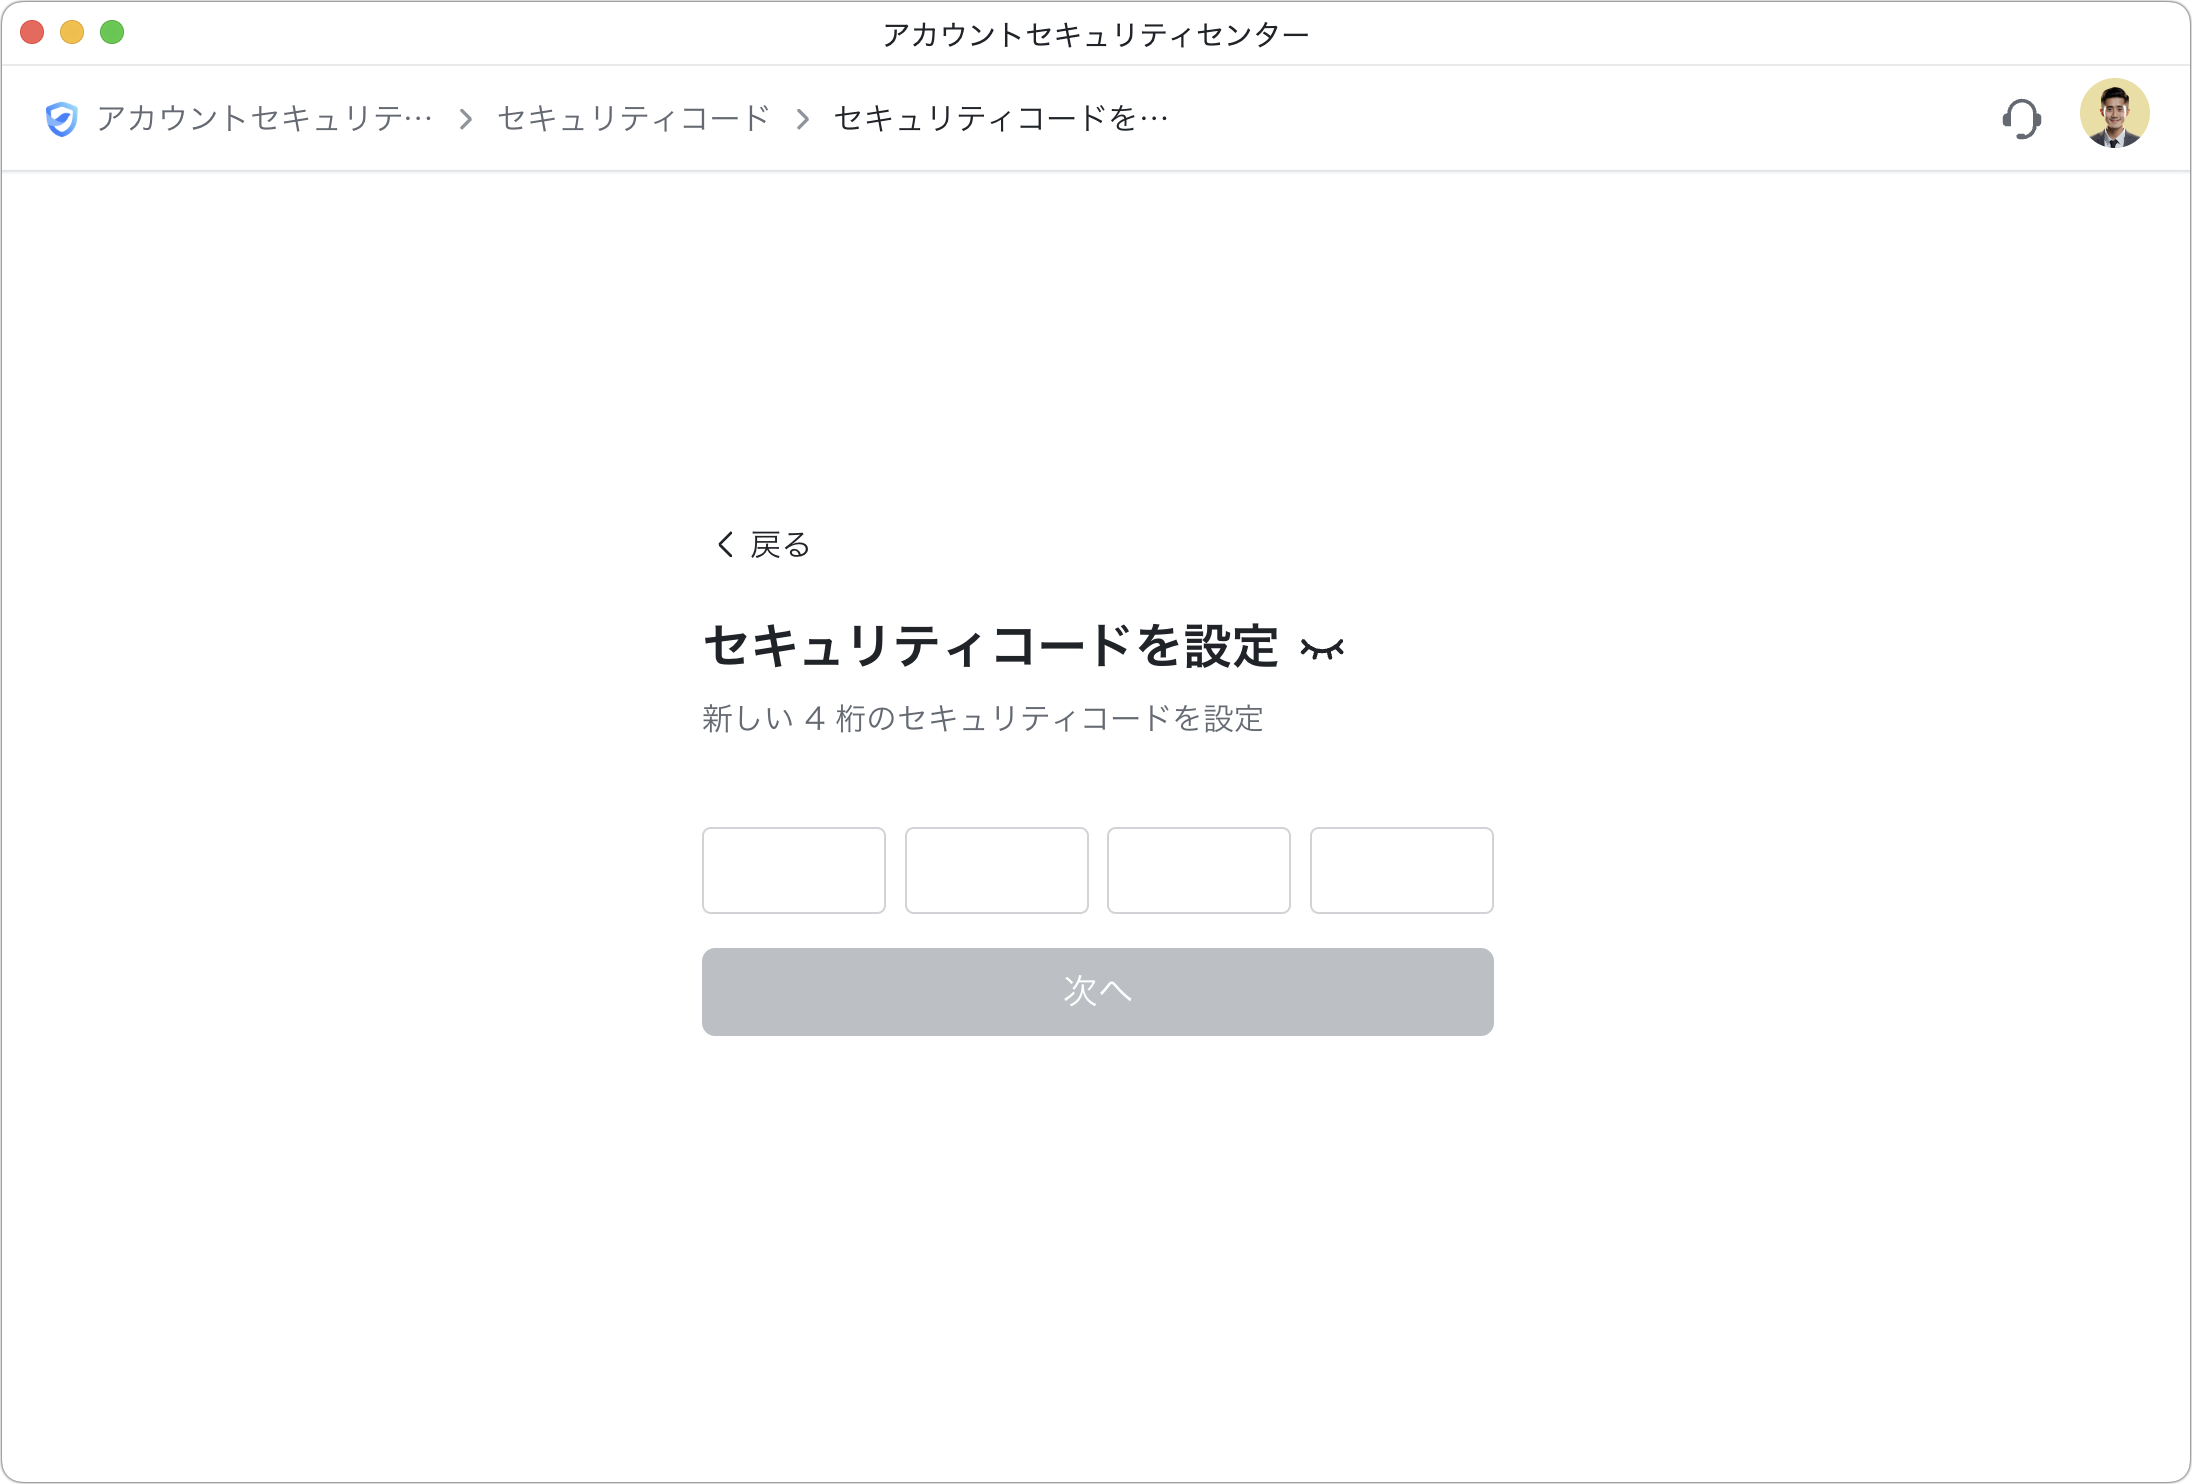Focus the fourth security code digit box

pyautogui.click(x=1401, y=870)
